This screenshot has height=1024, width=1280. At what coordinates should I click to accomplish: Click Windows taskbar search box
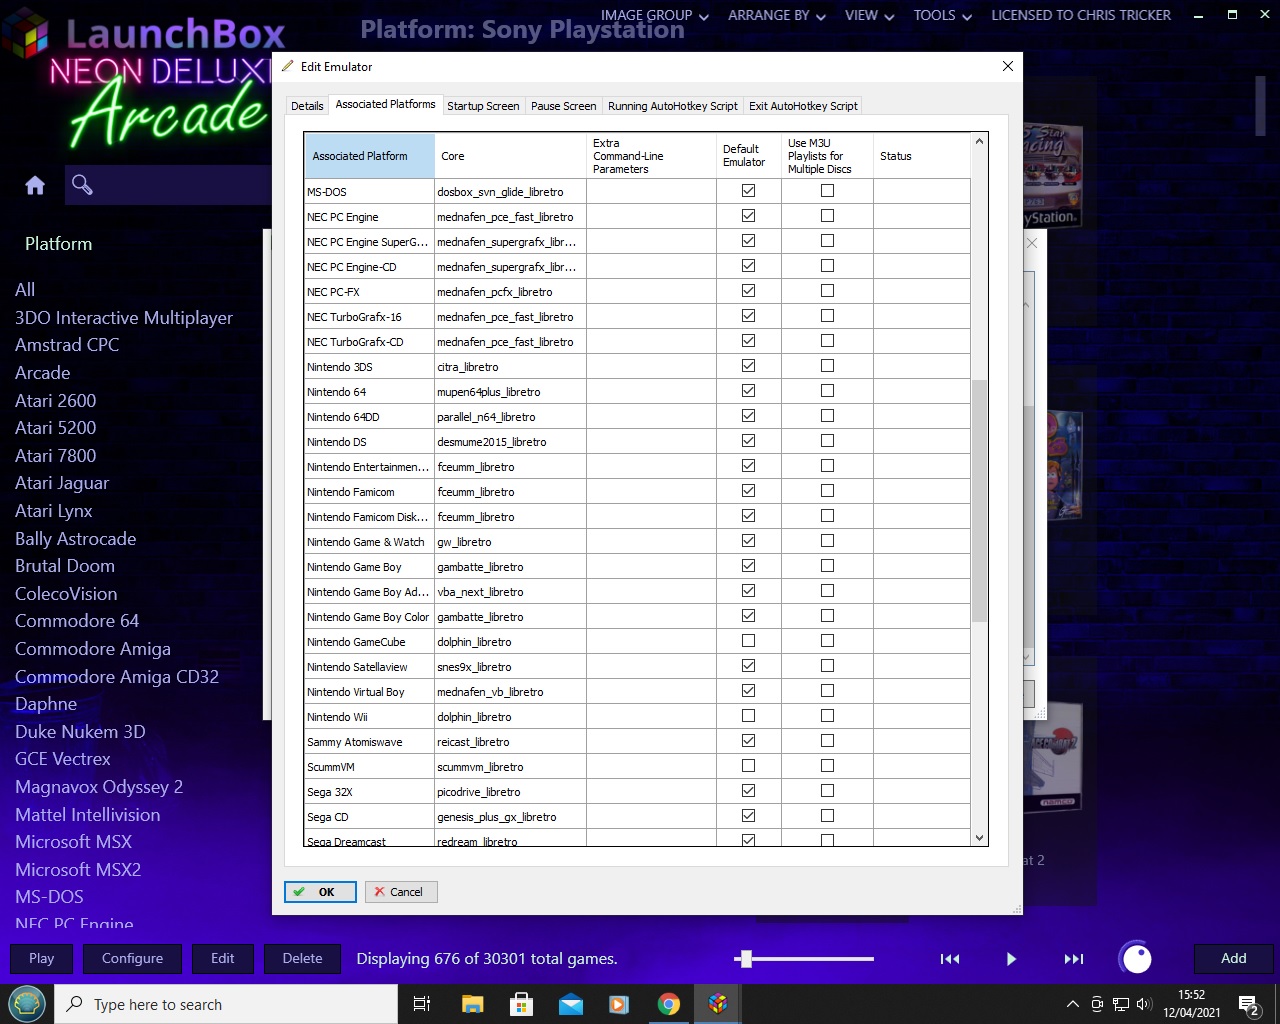tap(226, 1004)
